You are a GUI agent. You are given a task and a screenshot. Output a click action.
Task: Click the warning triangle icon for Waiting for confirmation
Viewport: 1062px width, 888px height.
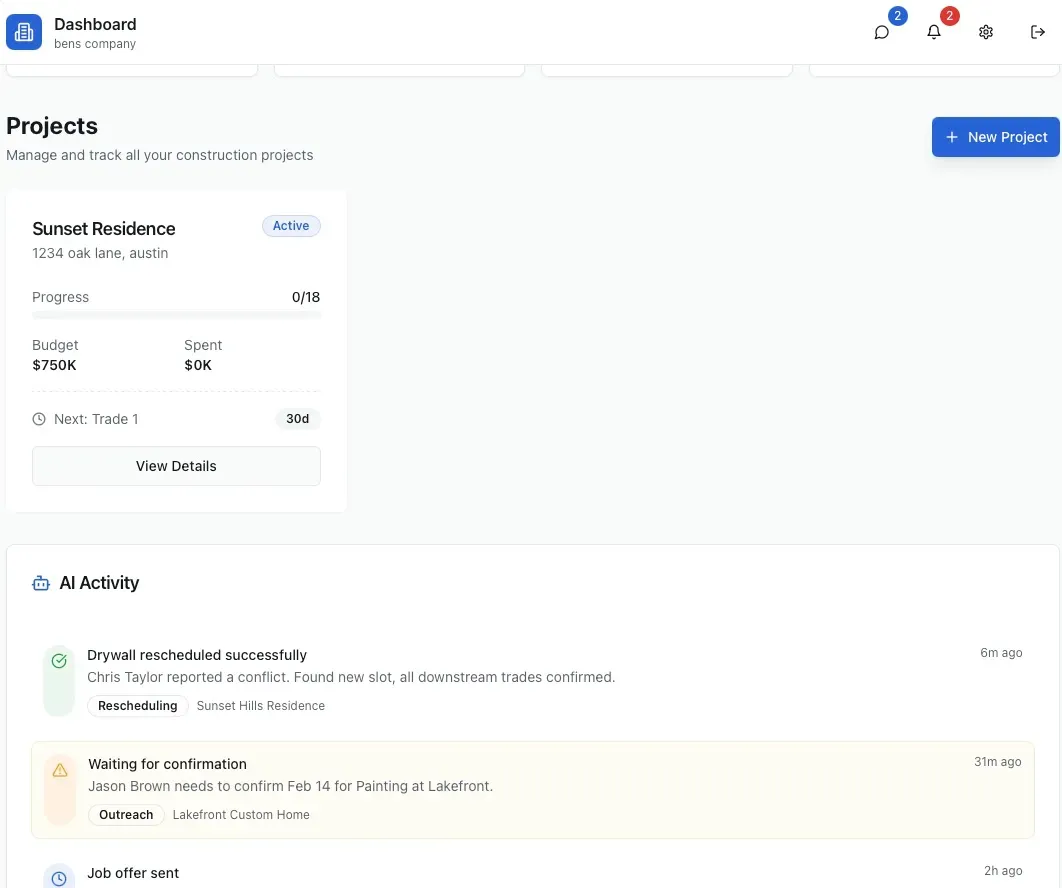(60, 770)
